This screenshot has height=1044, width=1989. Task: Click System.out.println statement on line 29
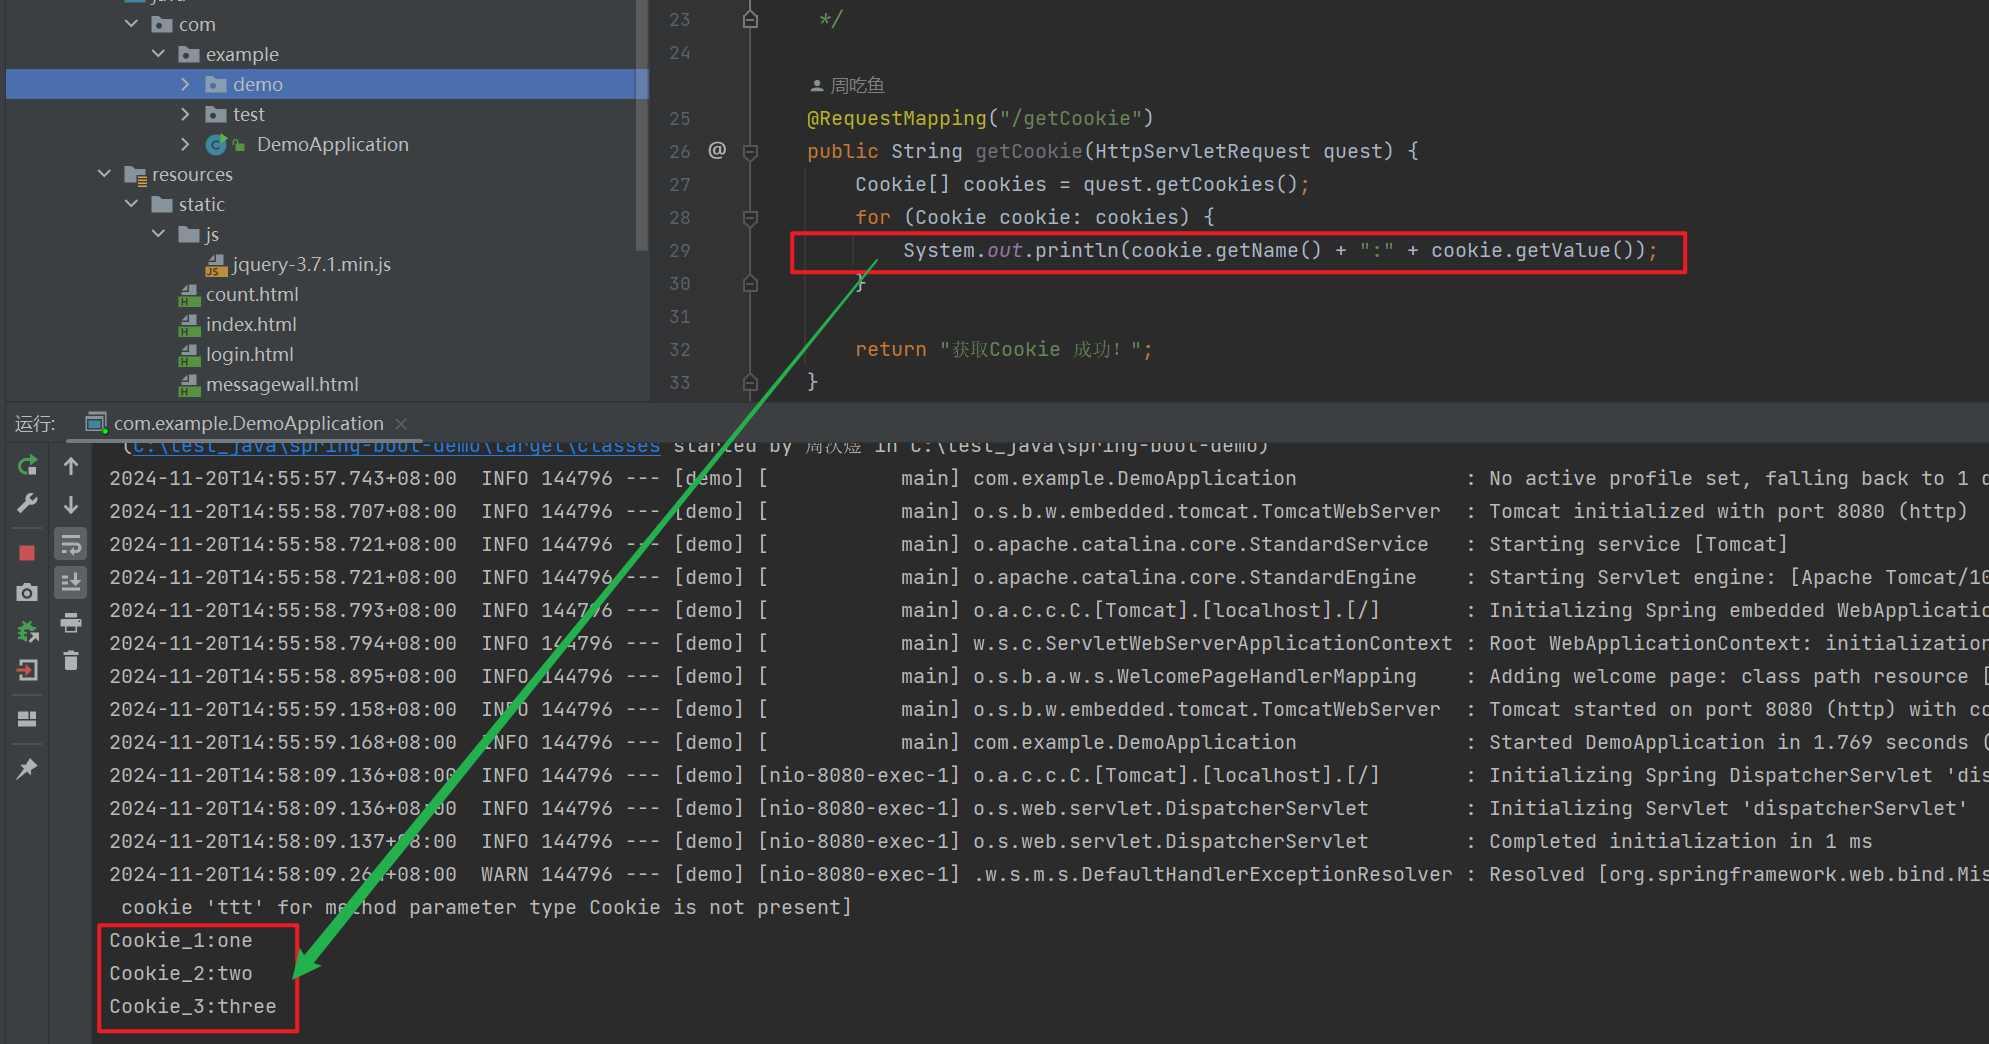click(1280, 250)
